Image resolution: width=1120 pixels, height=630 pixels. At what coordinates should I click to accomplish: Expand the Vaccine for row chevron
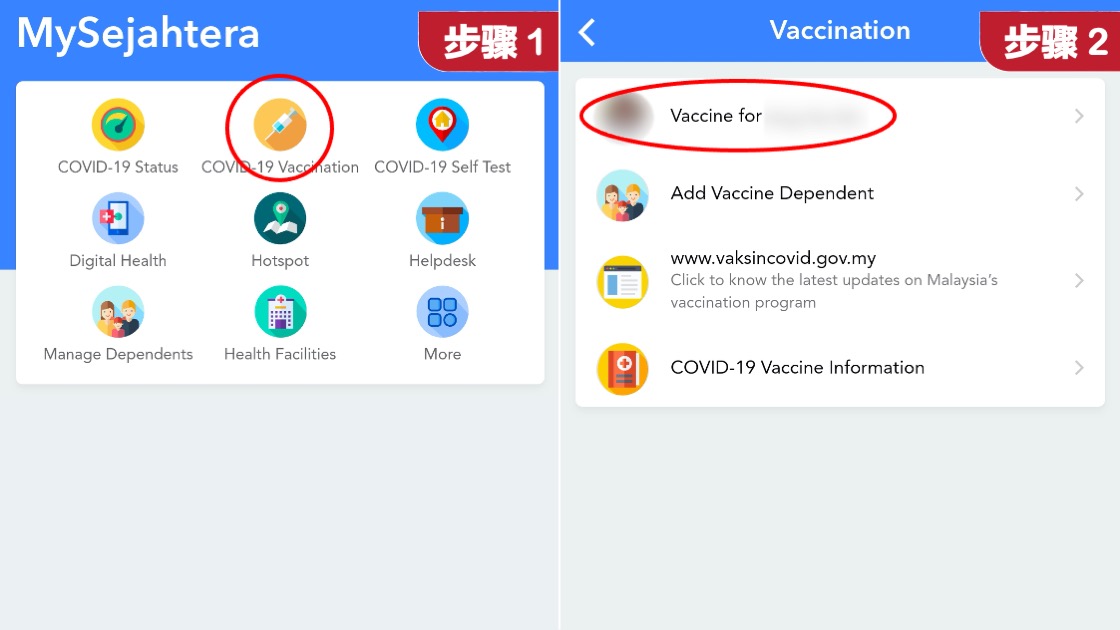point(1079,116)
